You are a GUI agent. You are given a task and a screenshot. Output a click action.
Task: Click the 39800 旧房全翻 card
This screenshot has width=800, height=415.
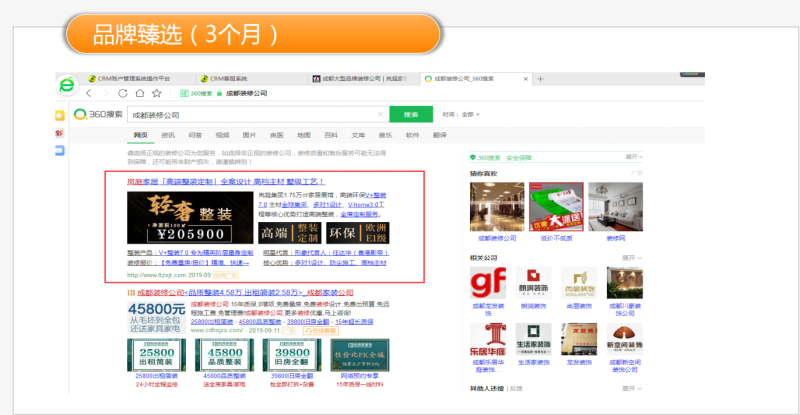click(292, 355)
